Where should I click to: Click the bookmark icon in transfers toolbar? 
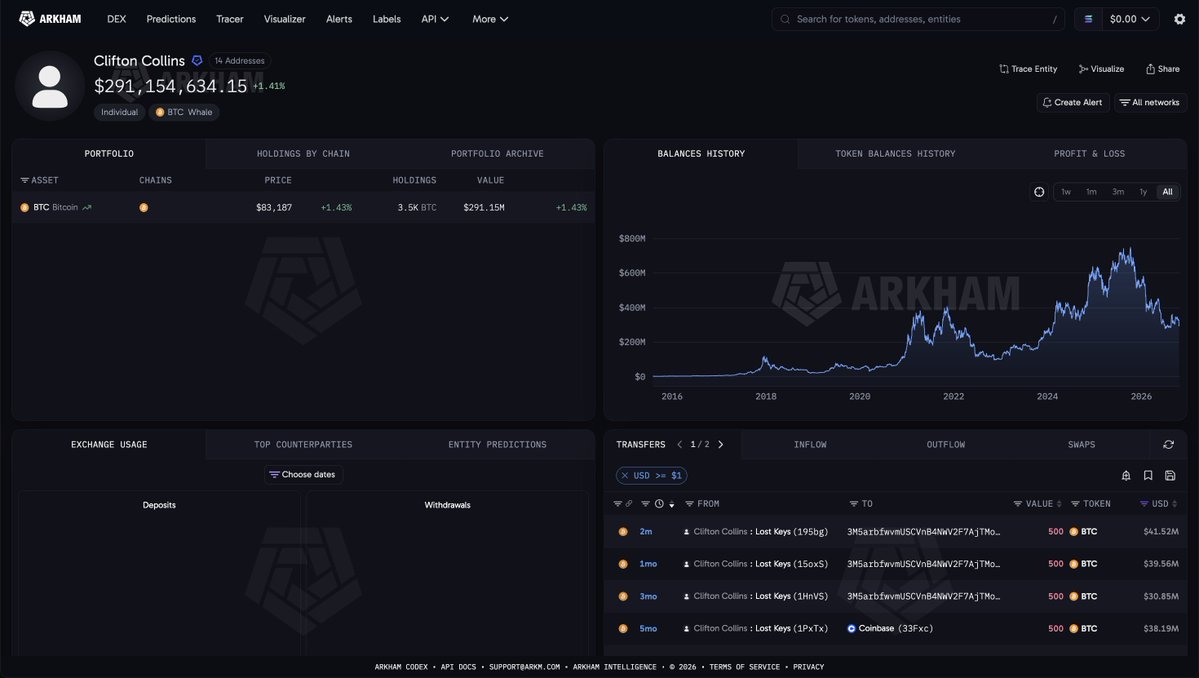1148,475
